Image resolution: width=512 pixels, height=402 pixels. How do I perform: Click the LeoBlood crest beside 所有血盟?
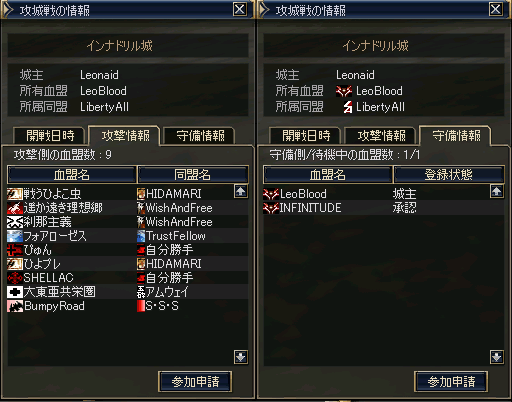[344, 91]
